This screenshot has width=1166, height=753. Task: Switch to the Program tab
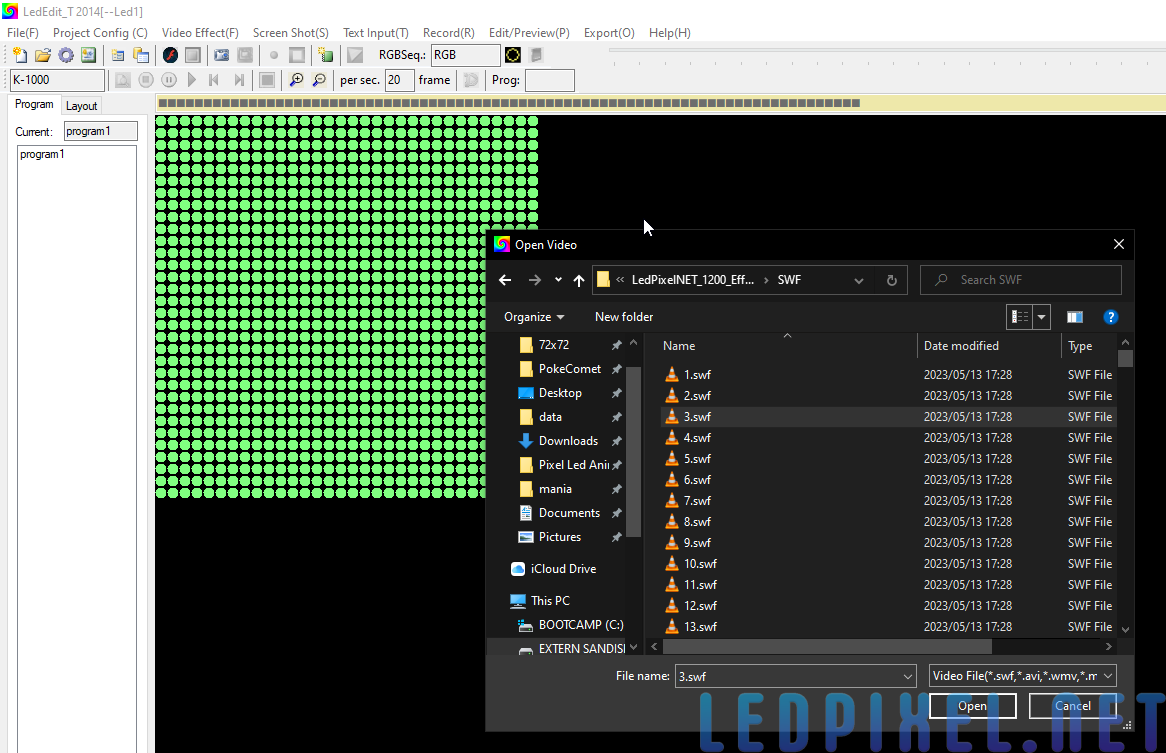pos(34,104)
